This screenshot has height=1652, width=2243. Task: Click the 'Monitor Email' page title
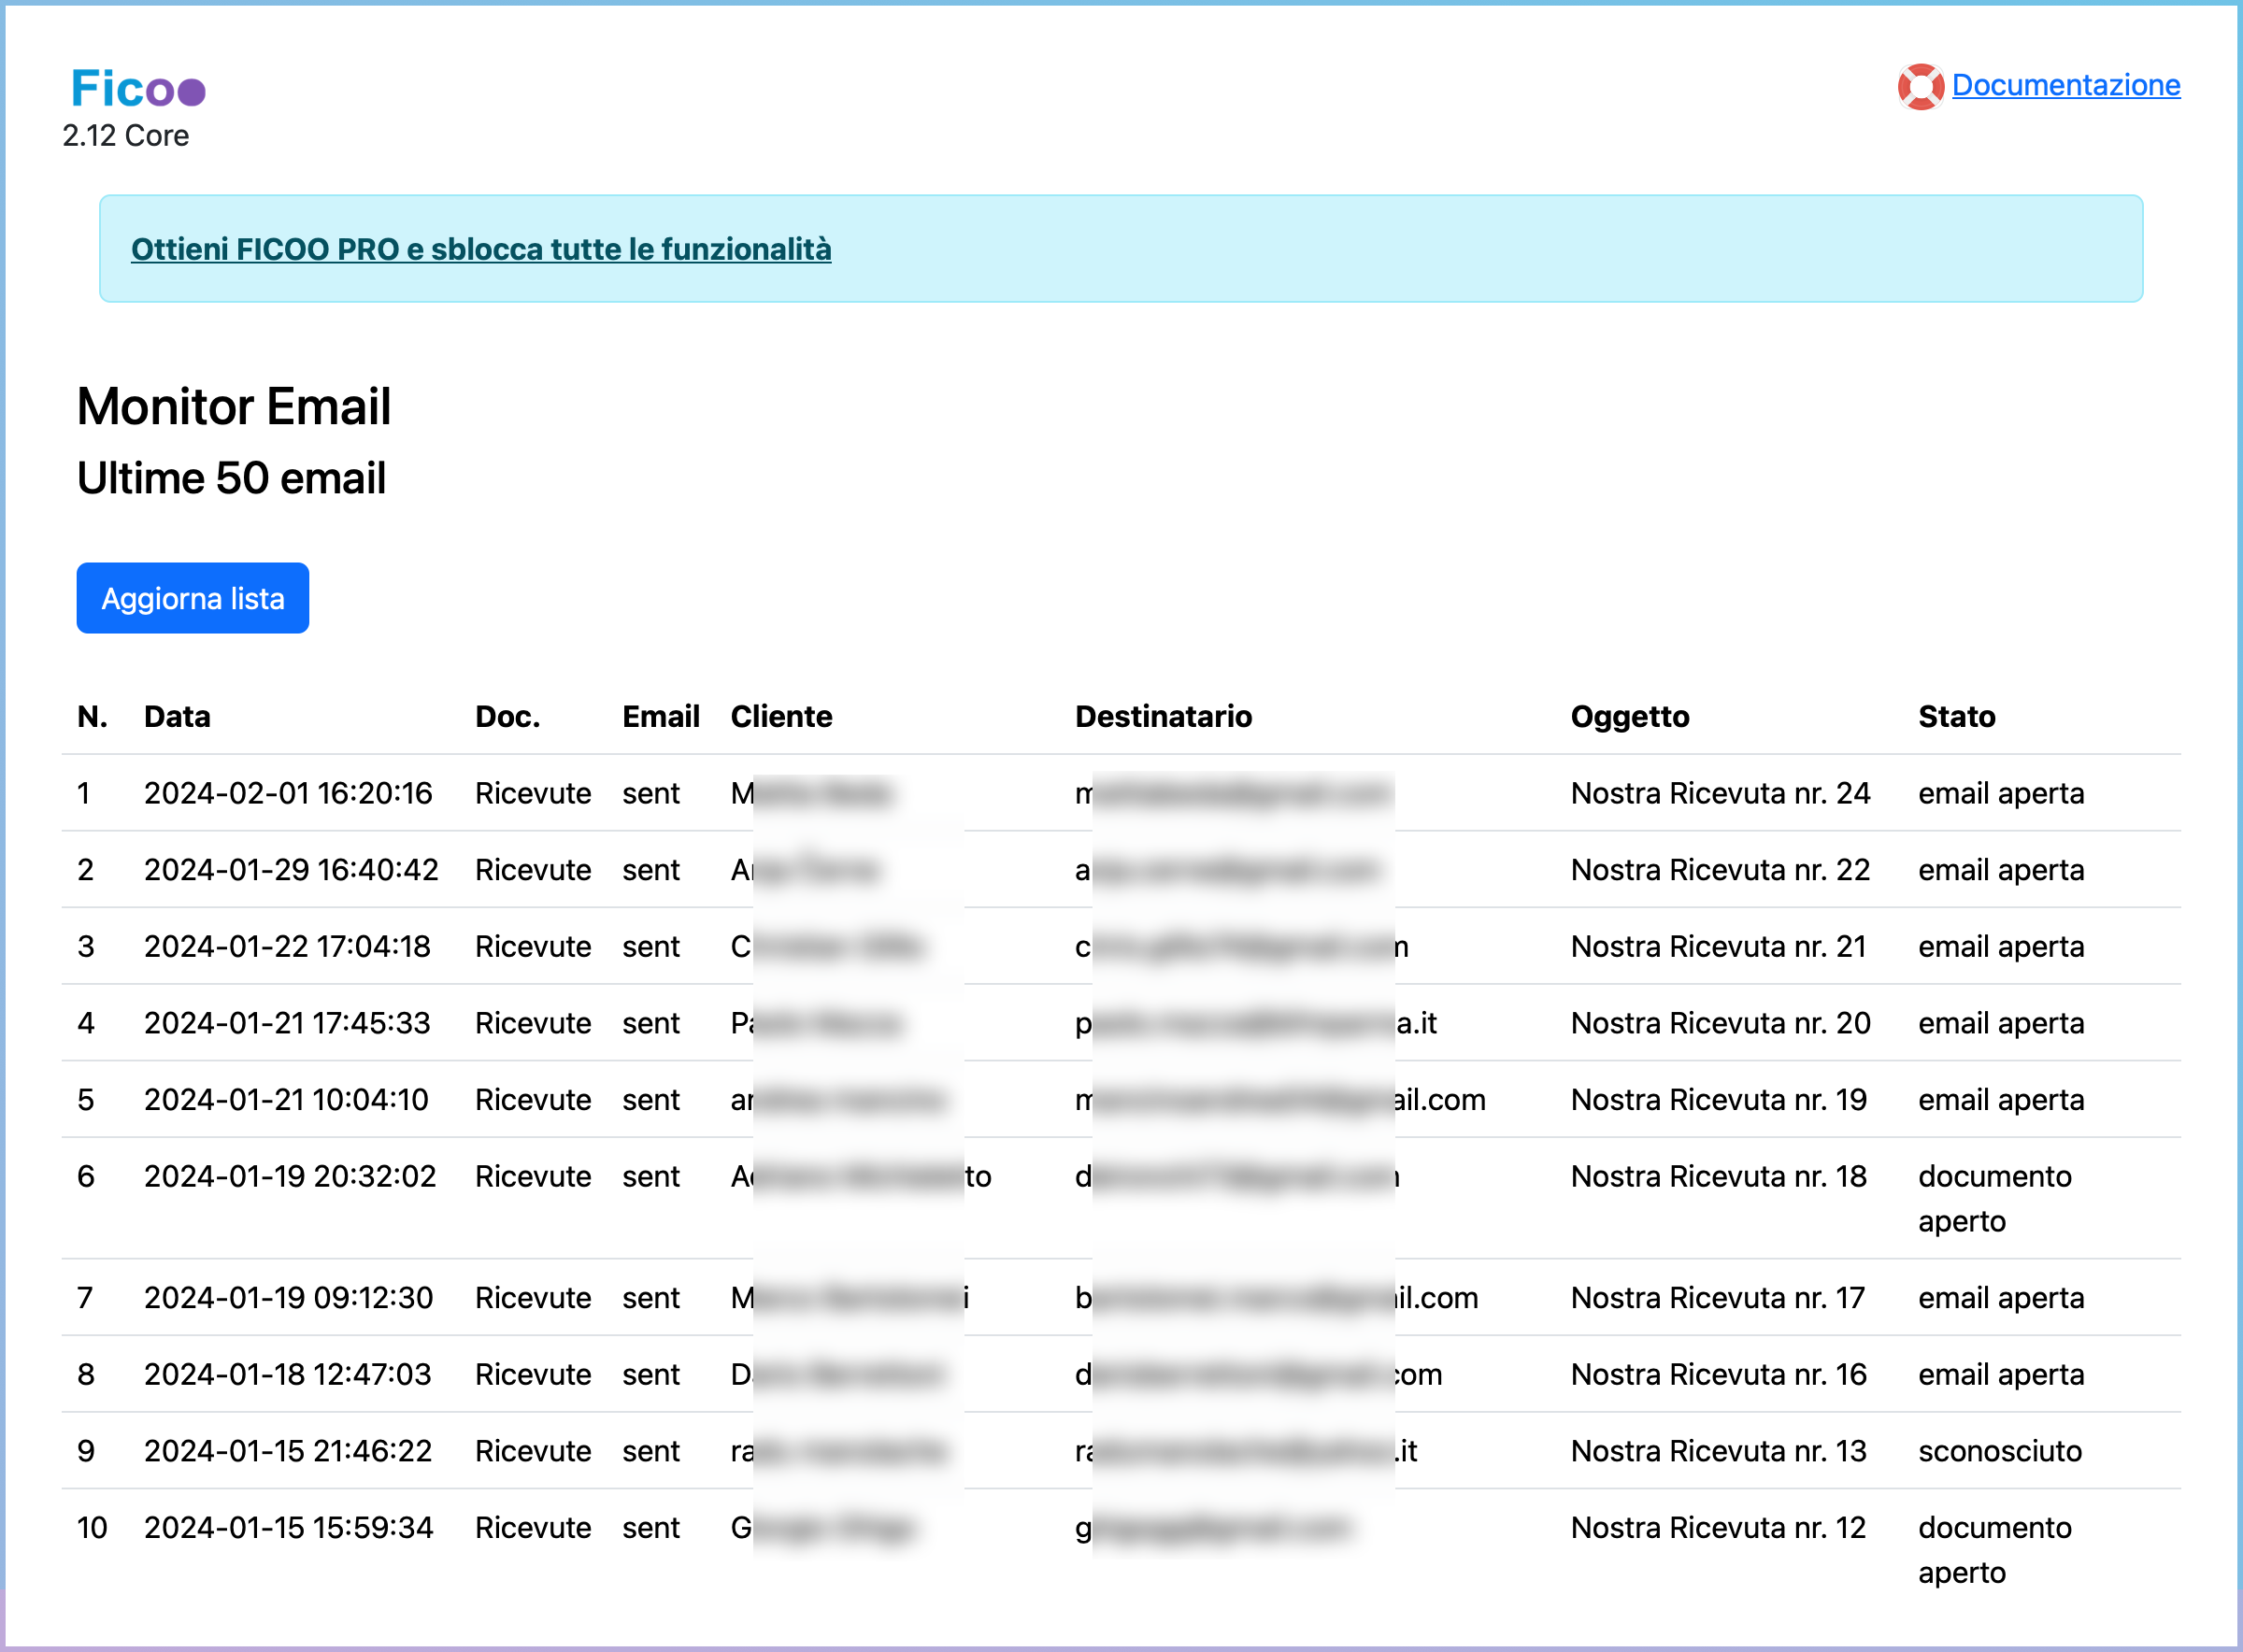(x=233, y=406)
